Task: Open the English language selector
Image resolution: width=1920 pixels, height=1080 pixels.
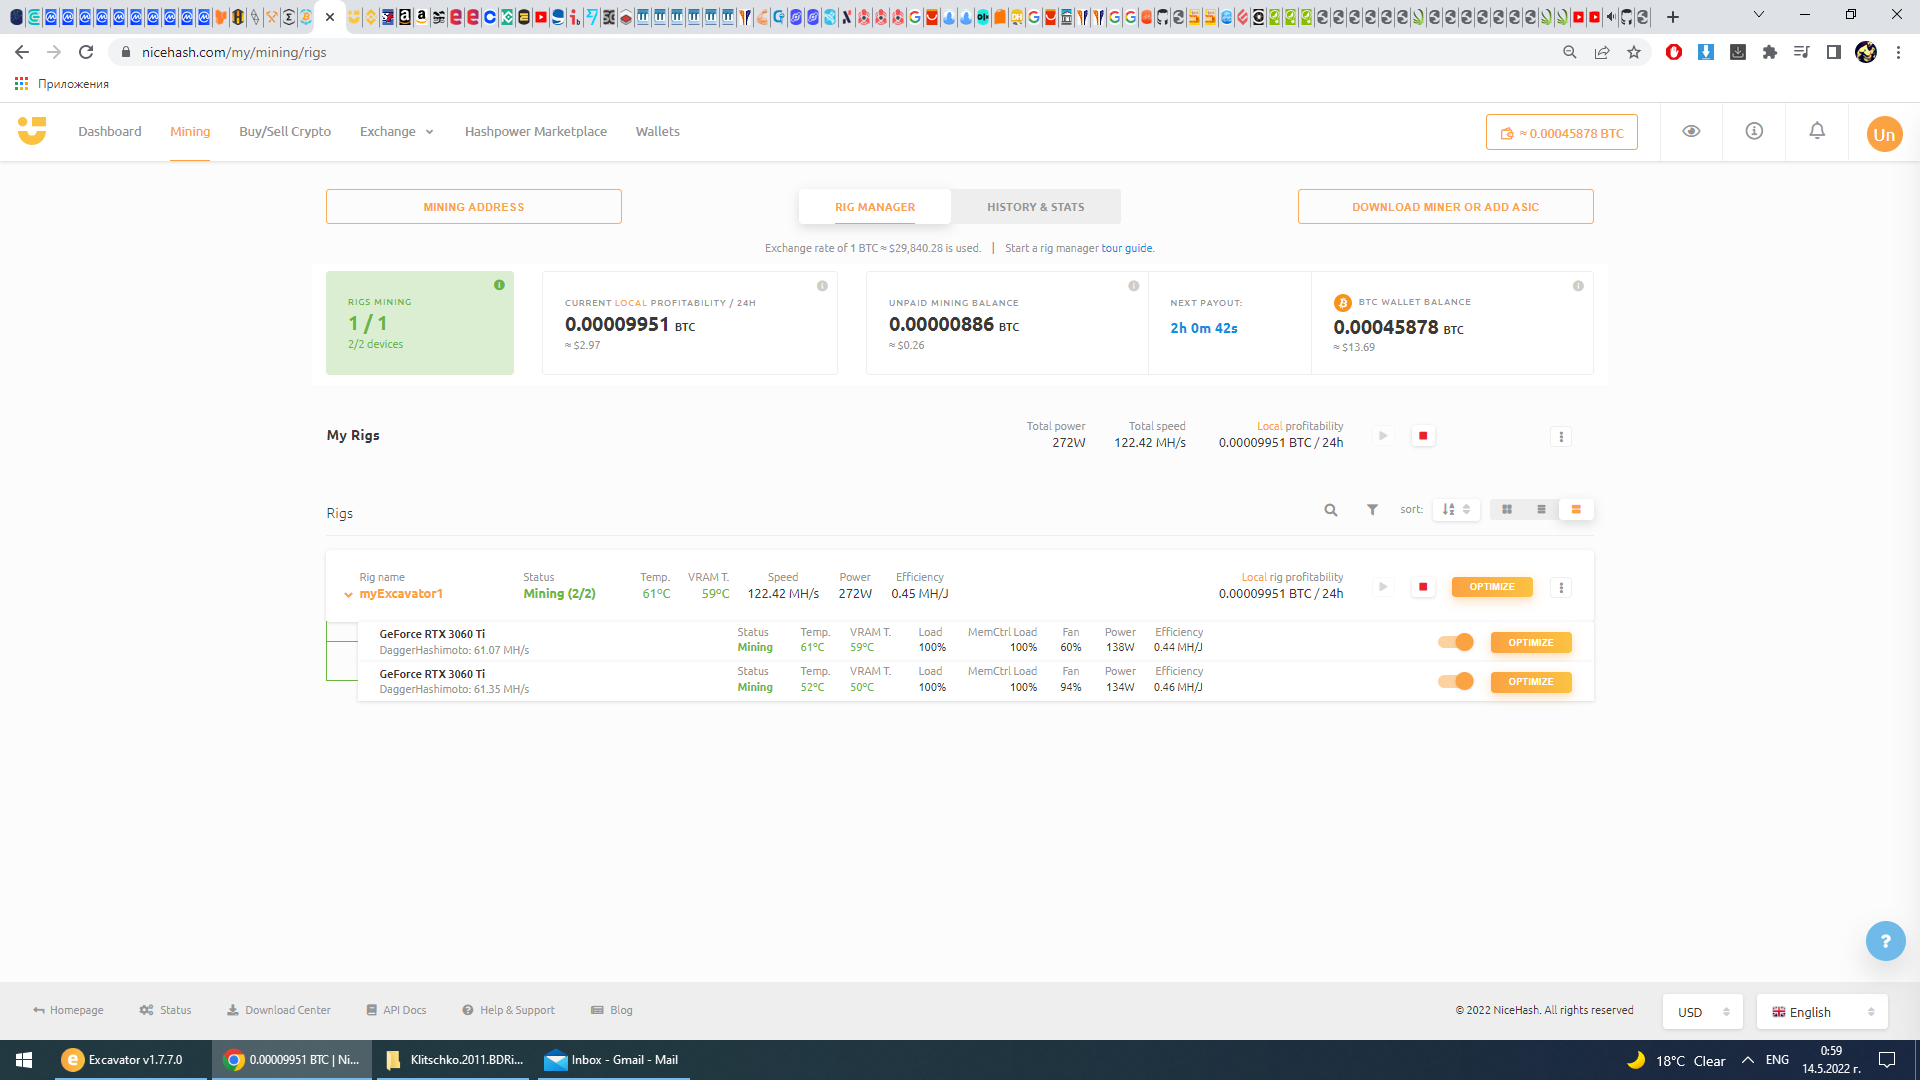Action: pyautogui.click(x=1821, y=1011)
